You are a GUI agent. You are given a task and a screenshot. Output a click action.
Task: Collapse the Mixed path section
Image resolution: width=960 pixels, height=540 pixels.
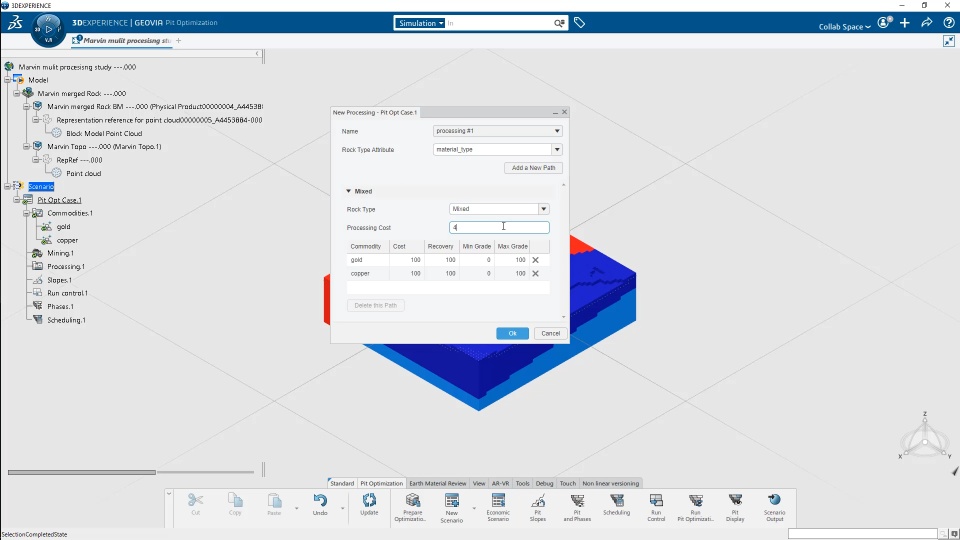[348, 191]
